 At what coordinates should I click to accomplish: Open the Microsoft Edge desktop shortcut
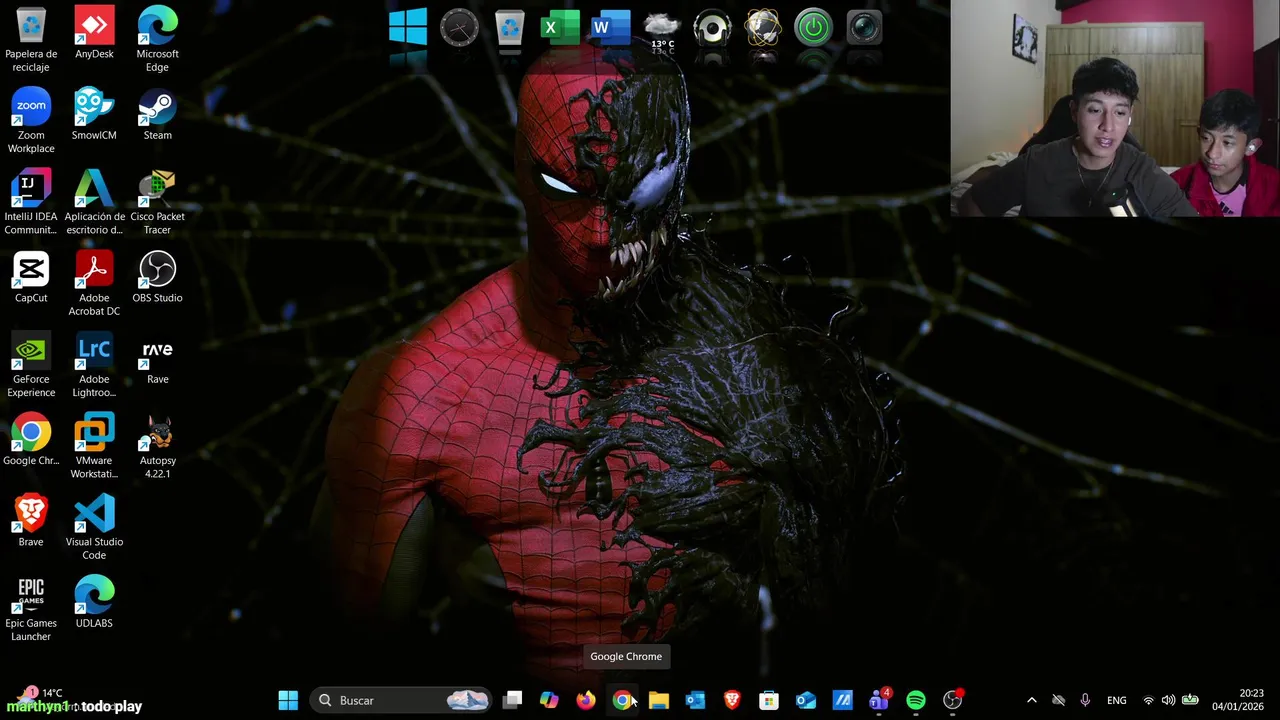(157, 40)
